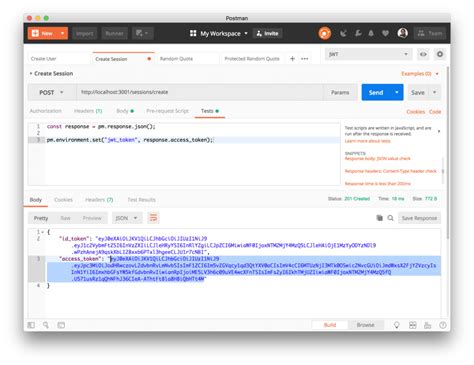Search within the response body icon
This screenshot has width=474, height=365.
(390, 218)
